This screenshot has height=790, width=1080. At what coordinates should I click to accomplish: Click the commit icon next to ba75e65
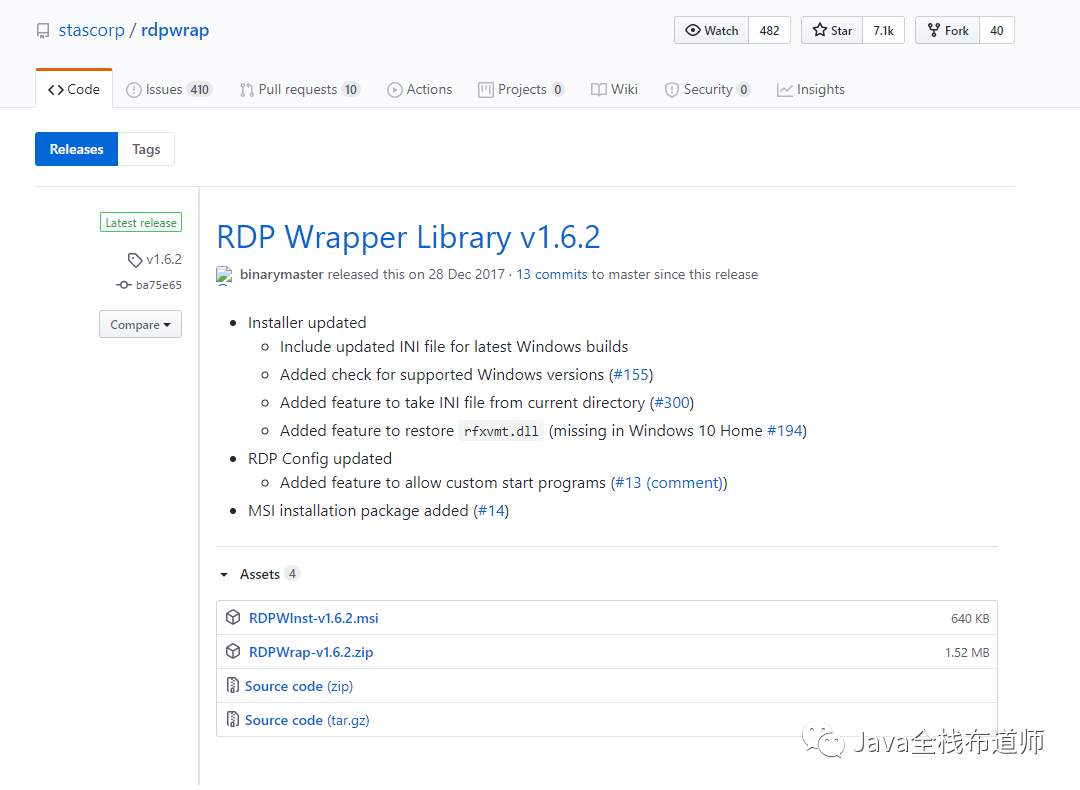[124, 285]
